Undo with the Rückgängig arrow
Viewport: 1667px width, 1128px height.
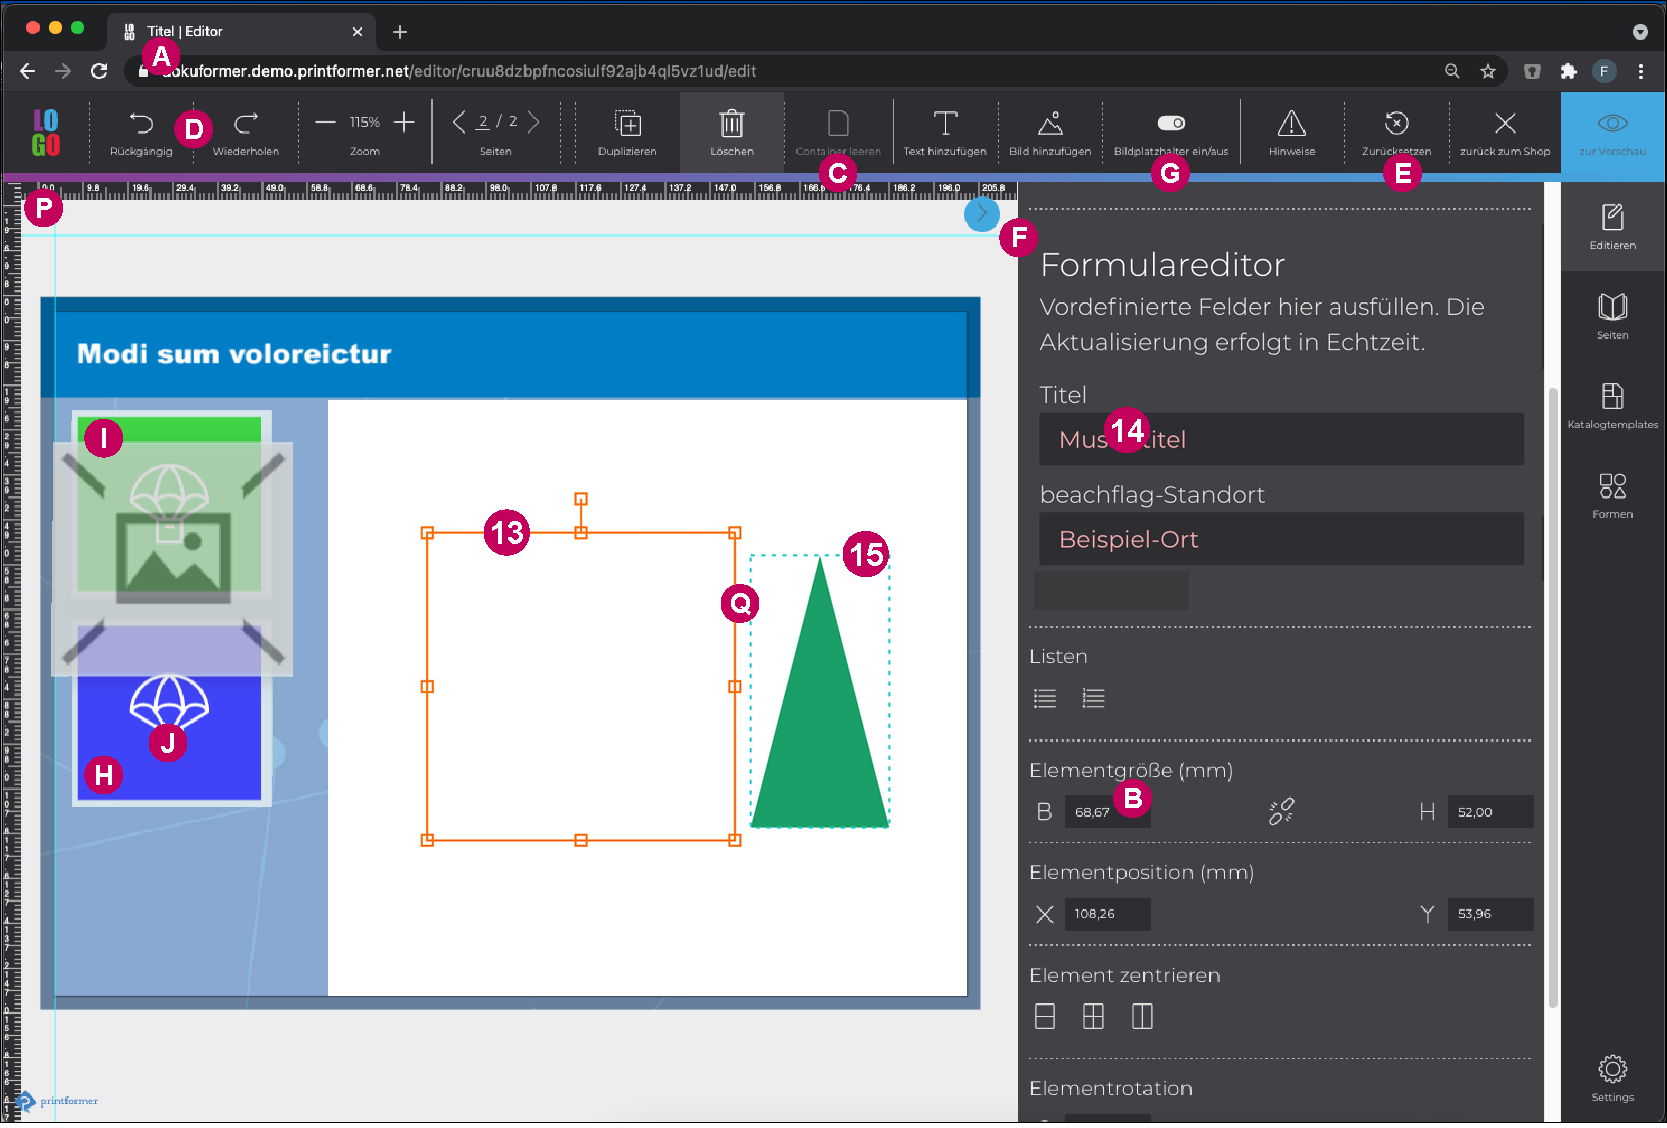(x=141, y=124)
